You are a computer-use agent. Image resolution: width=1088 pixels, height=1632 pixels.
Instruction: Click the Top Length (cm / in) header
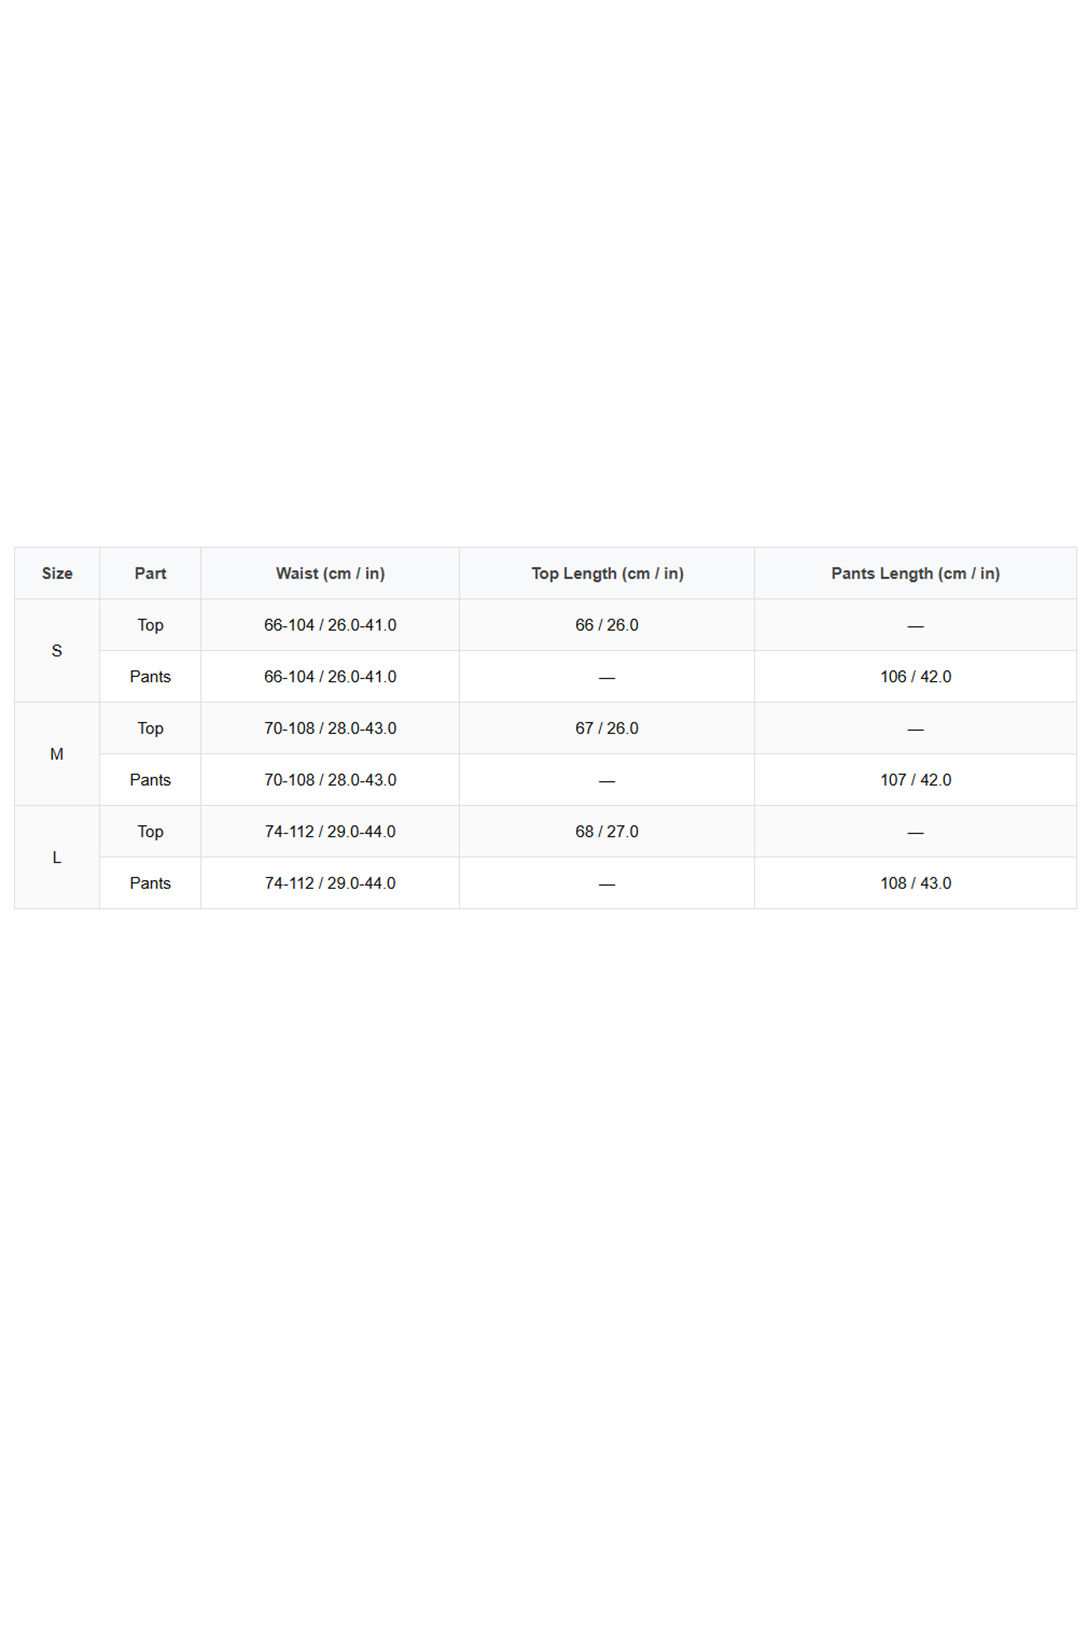[607, 573]
